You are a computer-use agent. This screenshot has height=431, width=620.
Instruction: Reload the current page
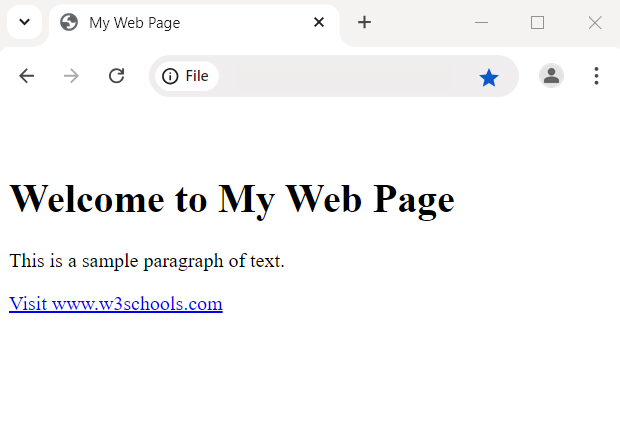(x=116, y=76)
